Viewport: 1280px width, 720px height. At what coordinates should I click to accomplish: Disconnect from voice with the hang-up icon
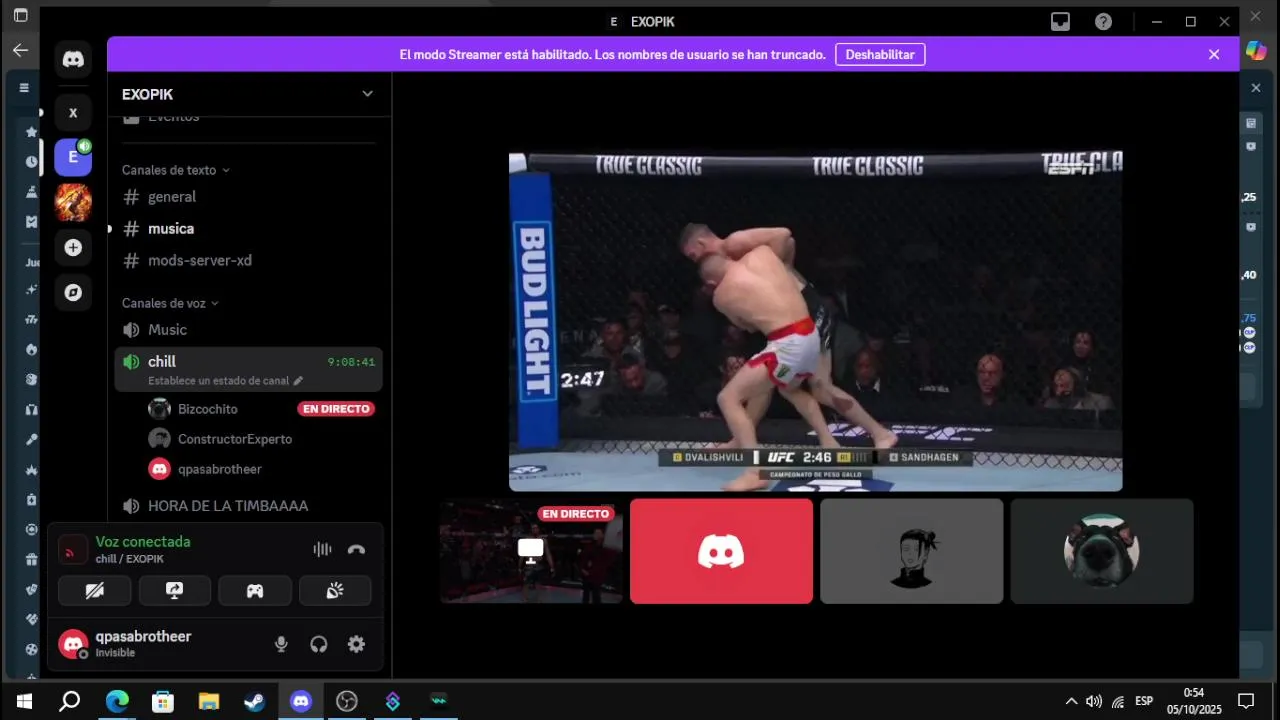click(356, 549)
